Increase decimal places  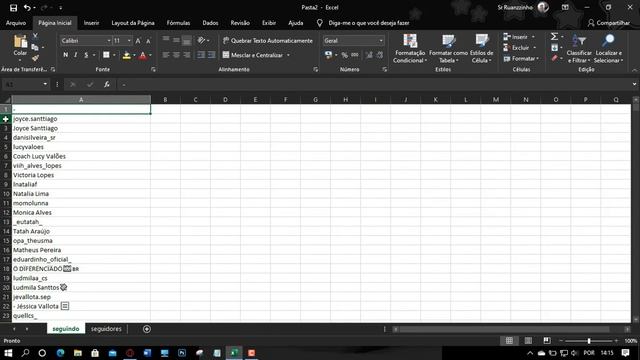click(369, 55)
